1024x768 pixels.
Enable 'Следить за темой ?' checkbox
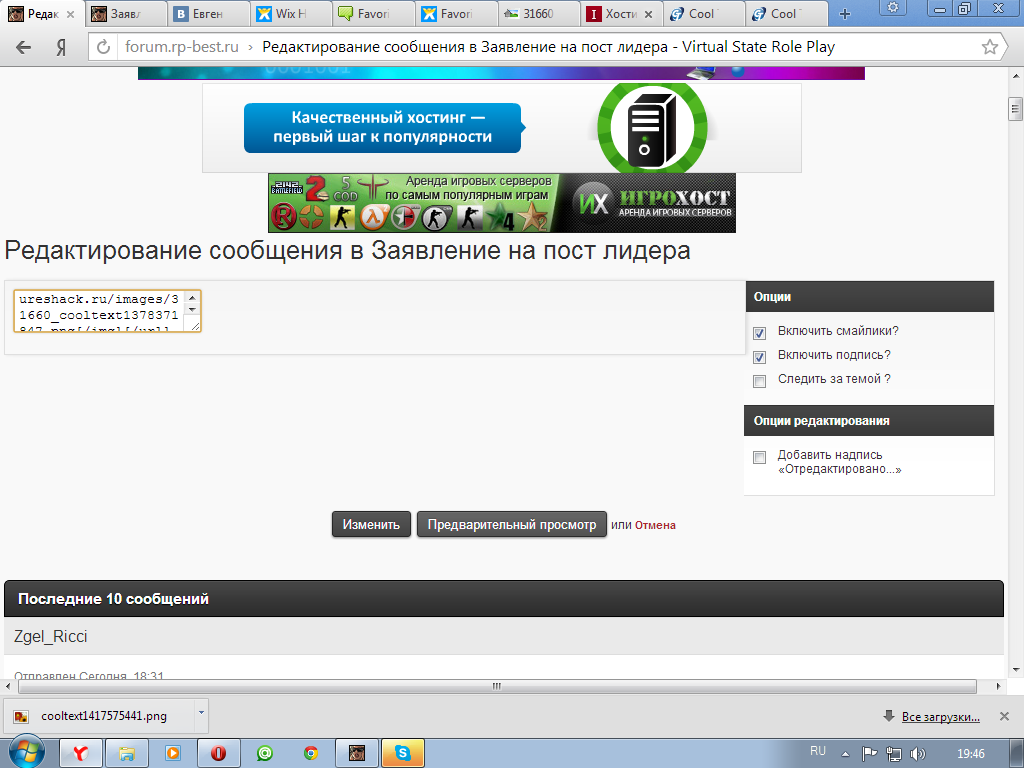pos(759,381)
